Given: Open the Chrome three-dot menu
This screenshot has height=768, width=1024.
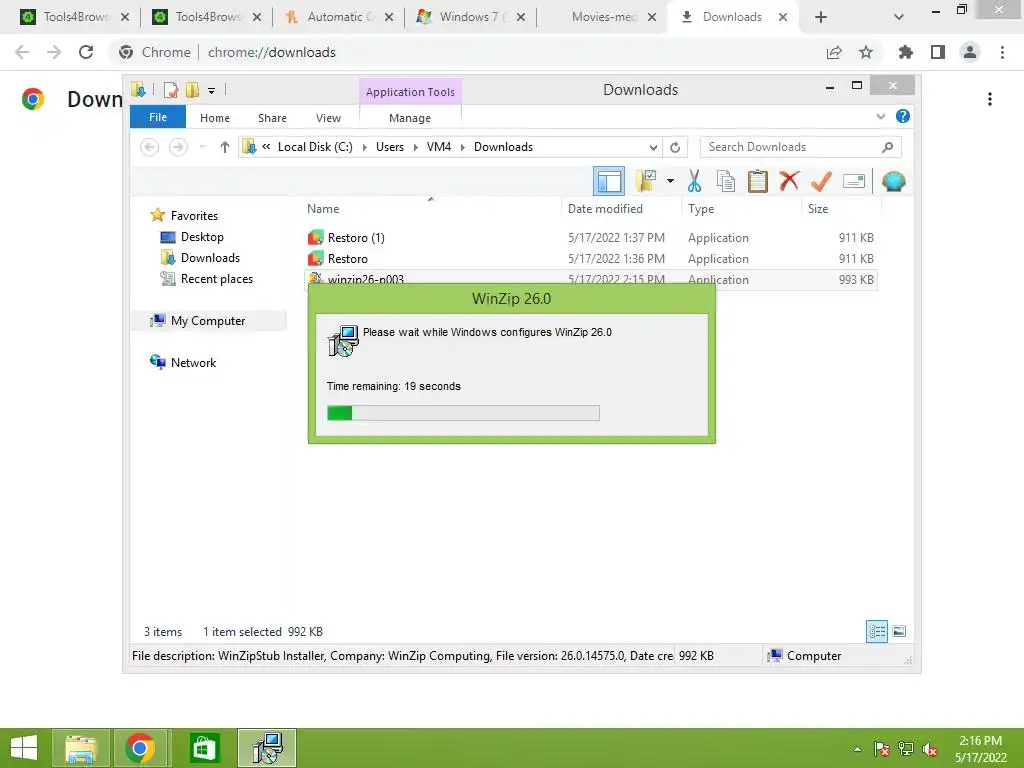Looking at the screenshot, I should 1002,52.
